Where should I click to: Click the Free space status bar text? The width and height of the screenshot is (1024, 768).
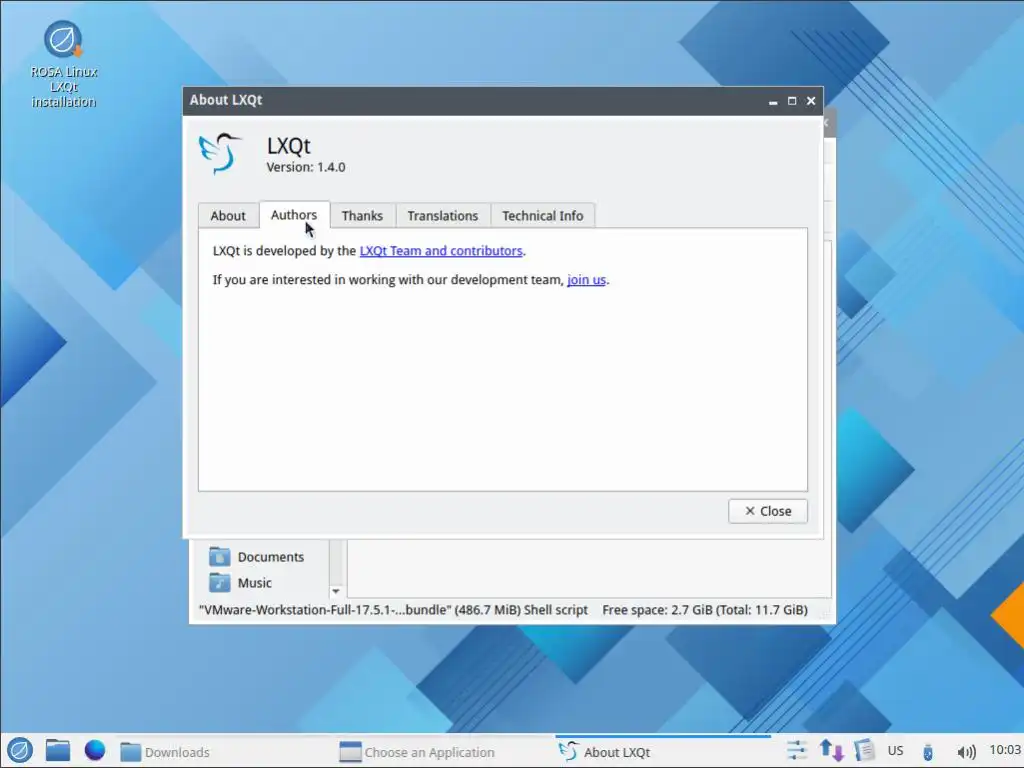(705, 610)
